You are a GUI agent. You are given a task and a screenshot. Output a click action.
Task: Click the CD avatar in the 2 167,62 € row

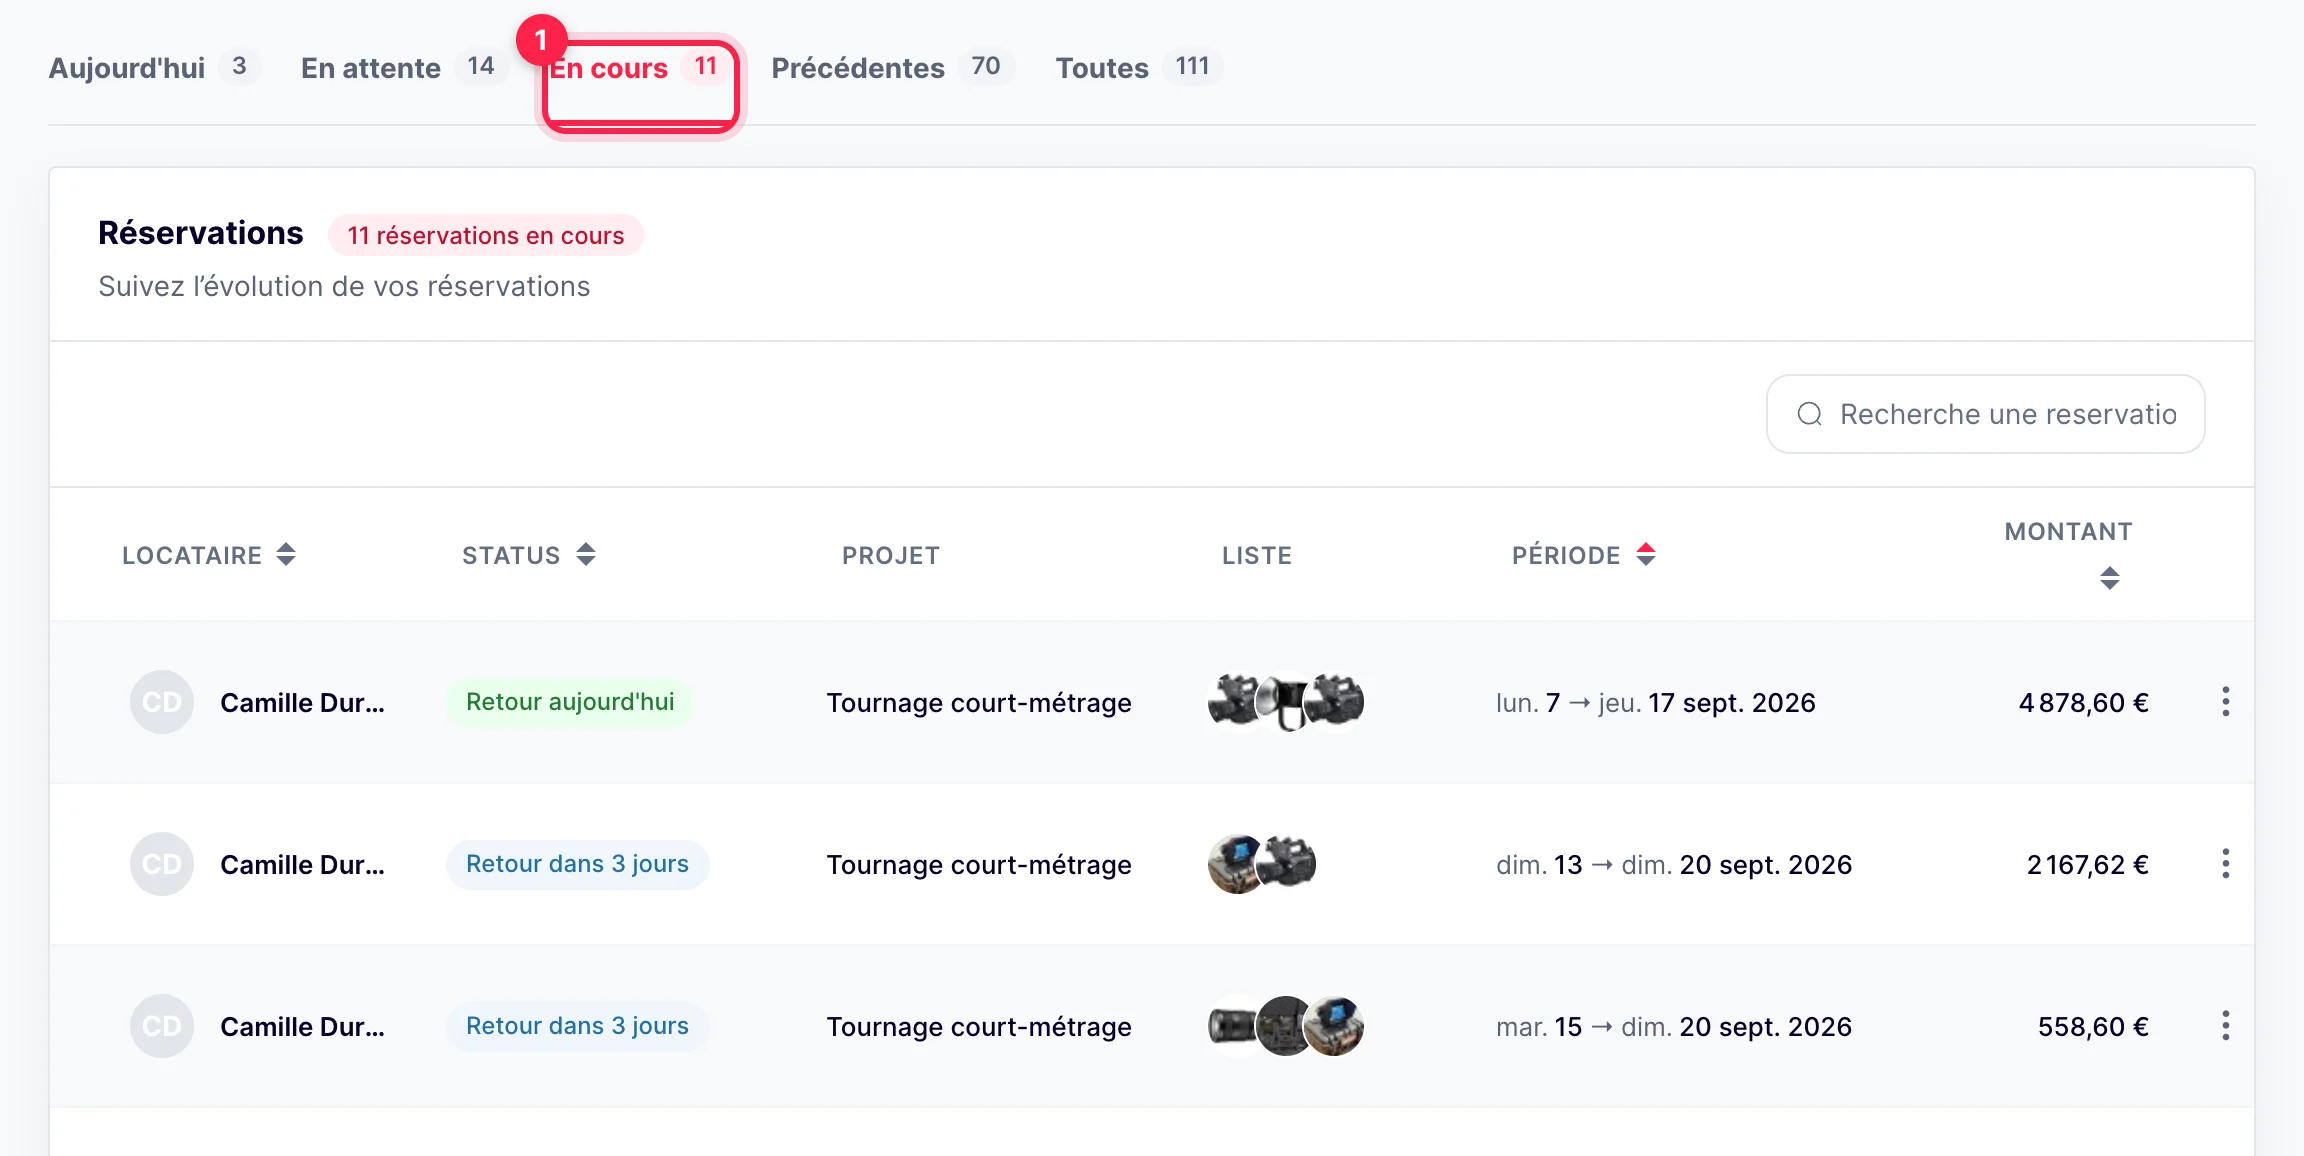[x=162, y=864]
